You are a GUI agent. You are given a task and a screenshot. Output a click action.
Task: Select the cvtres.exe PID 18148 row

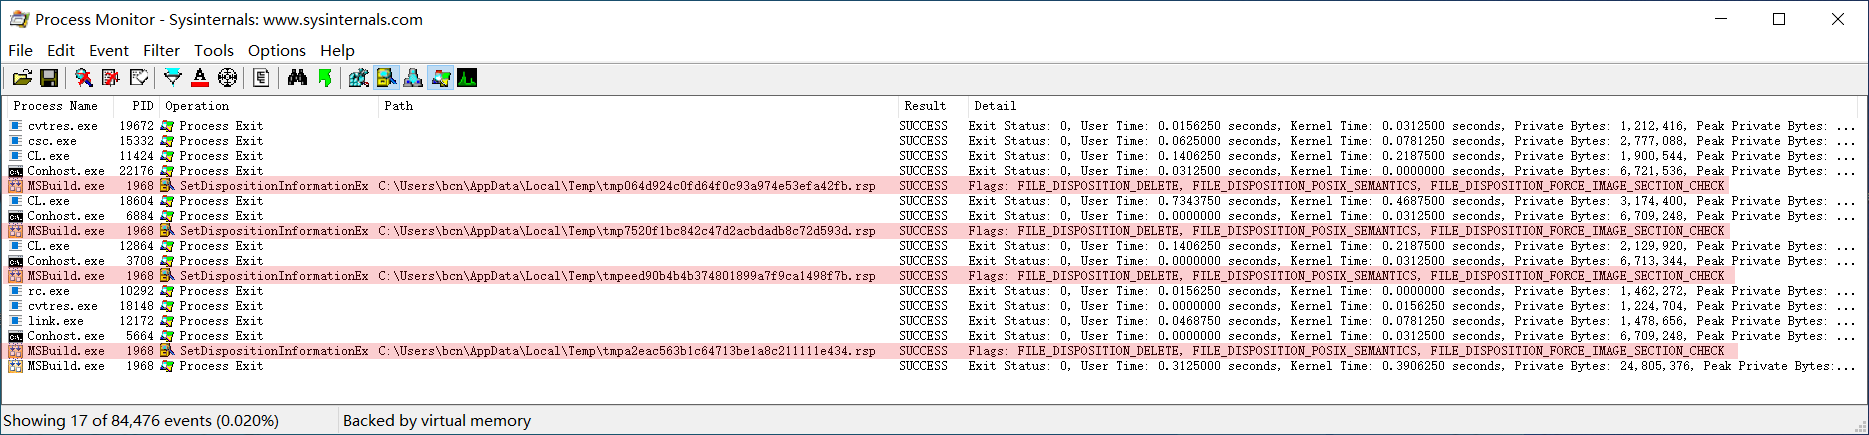click(x=932, y=306)
